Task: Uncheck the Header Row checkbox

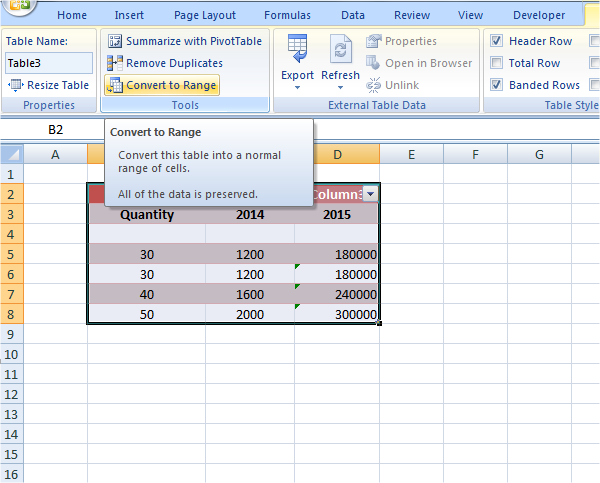Action: [x=496, y=41]
